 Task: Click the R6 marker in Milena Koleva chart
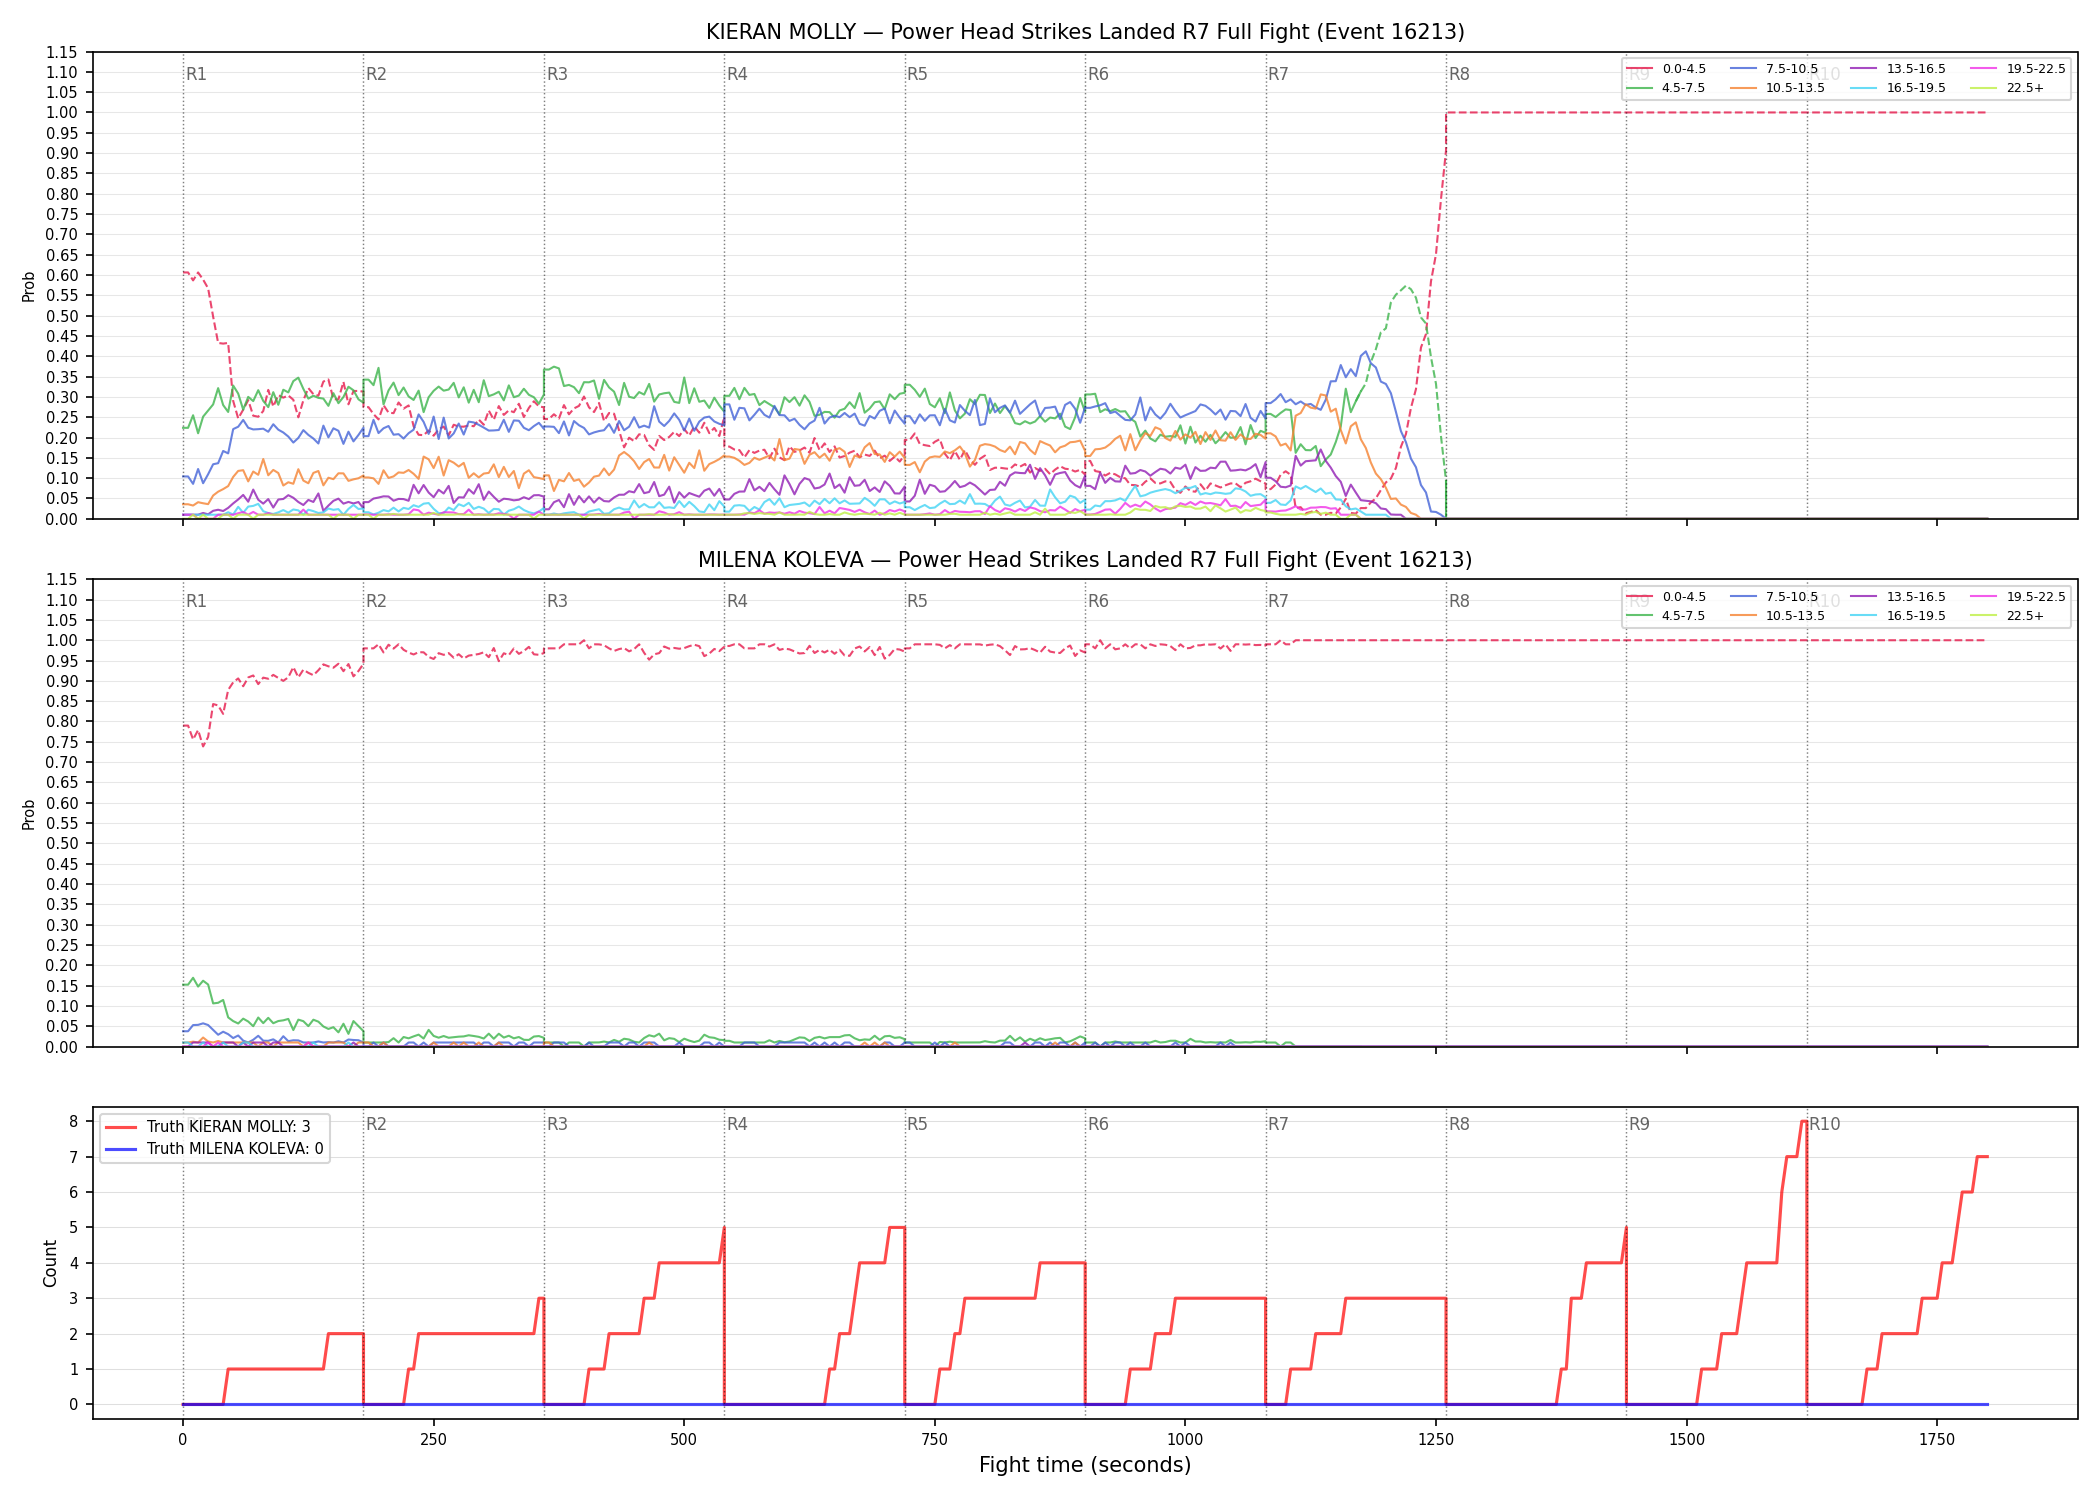(x=1098, y=601)
